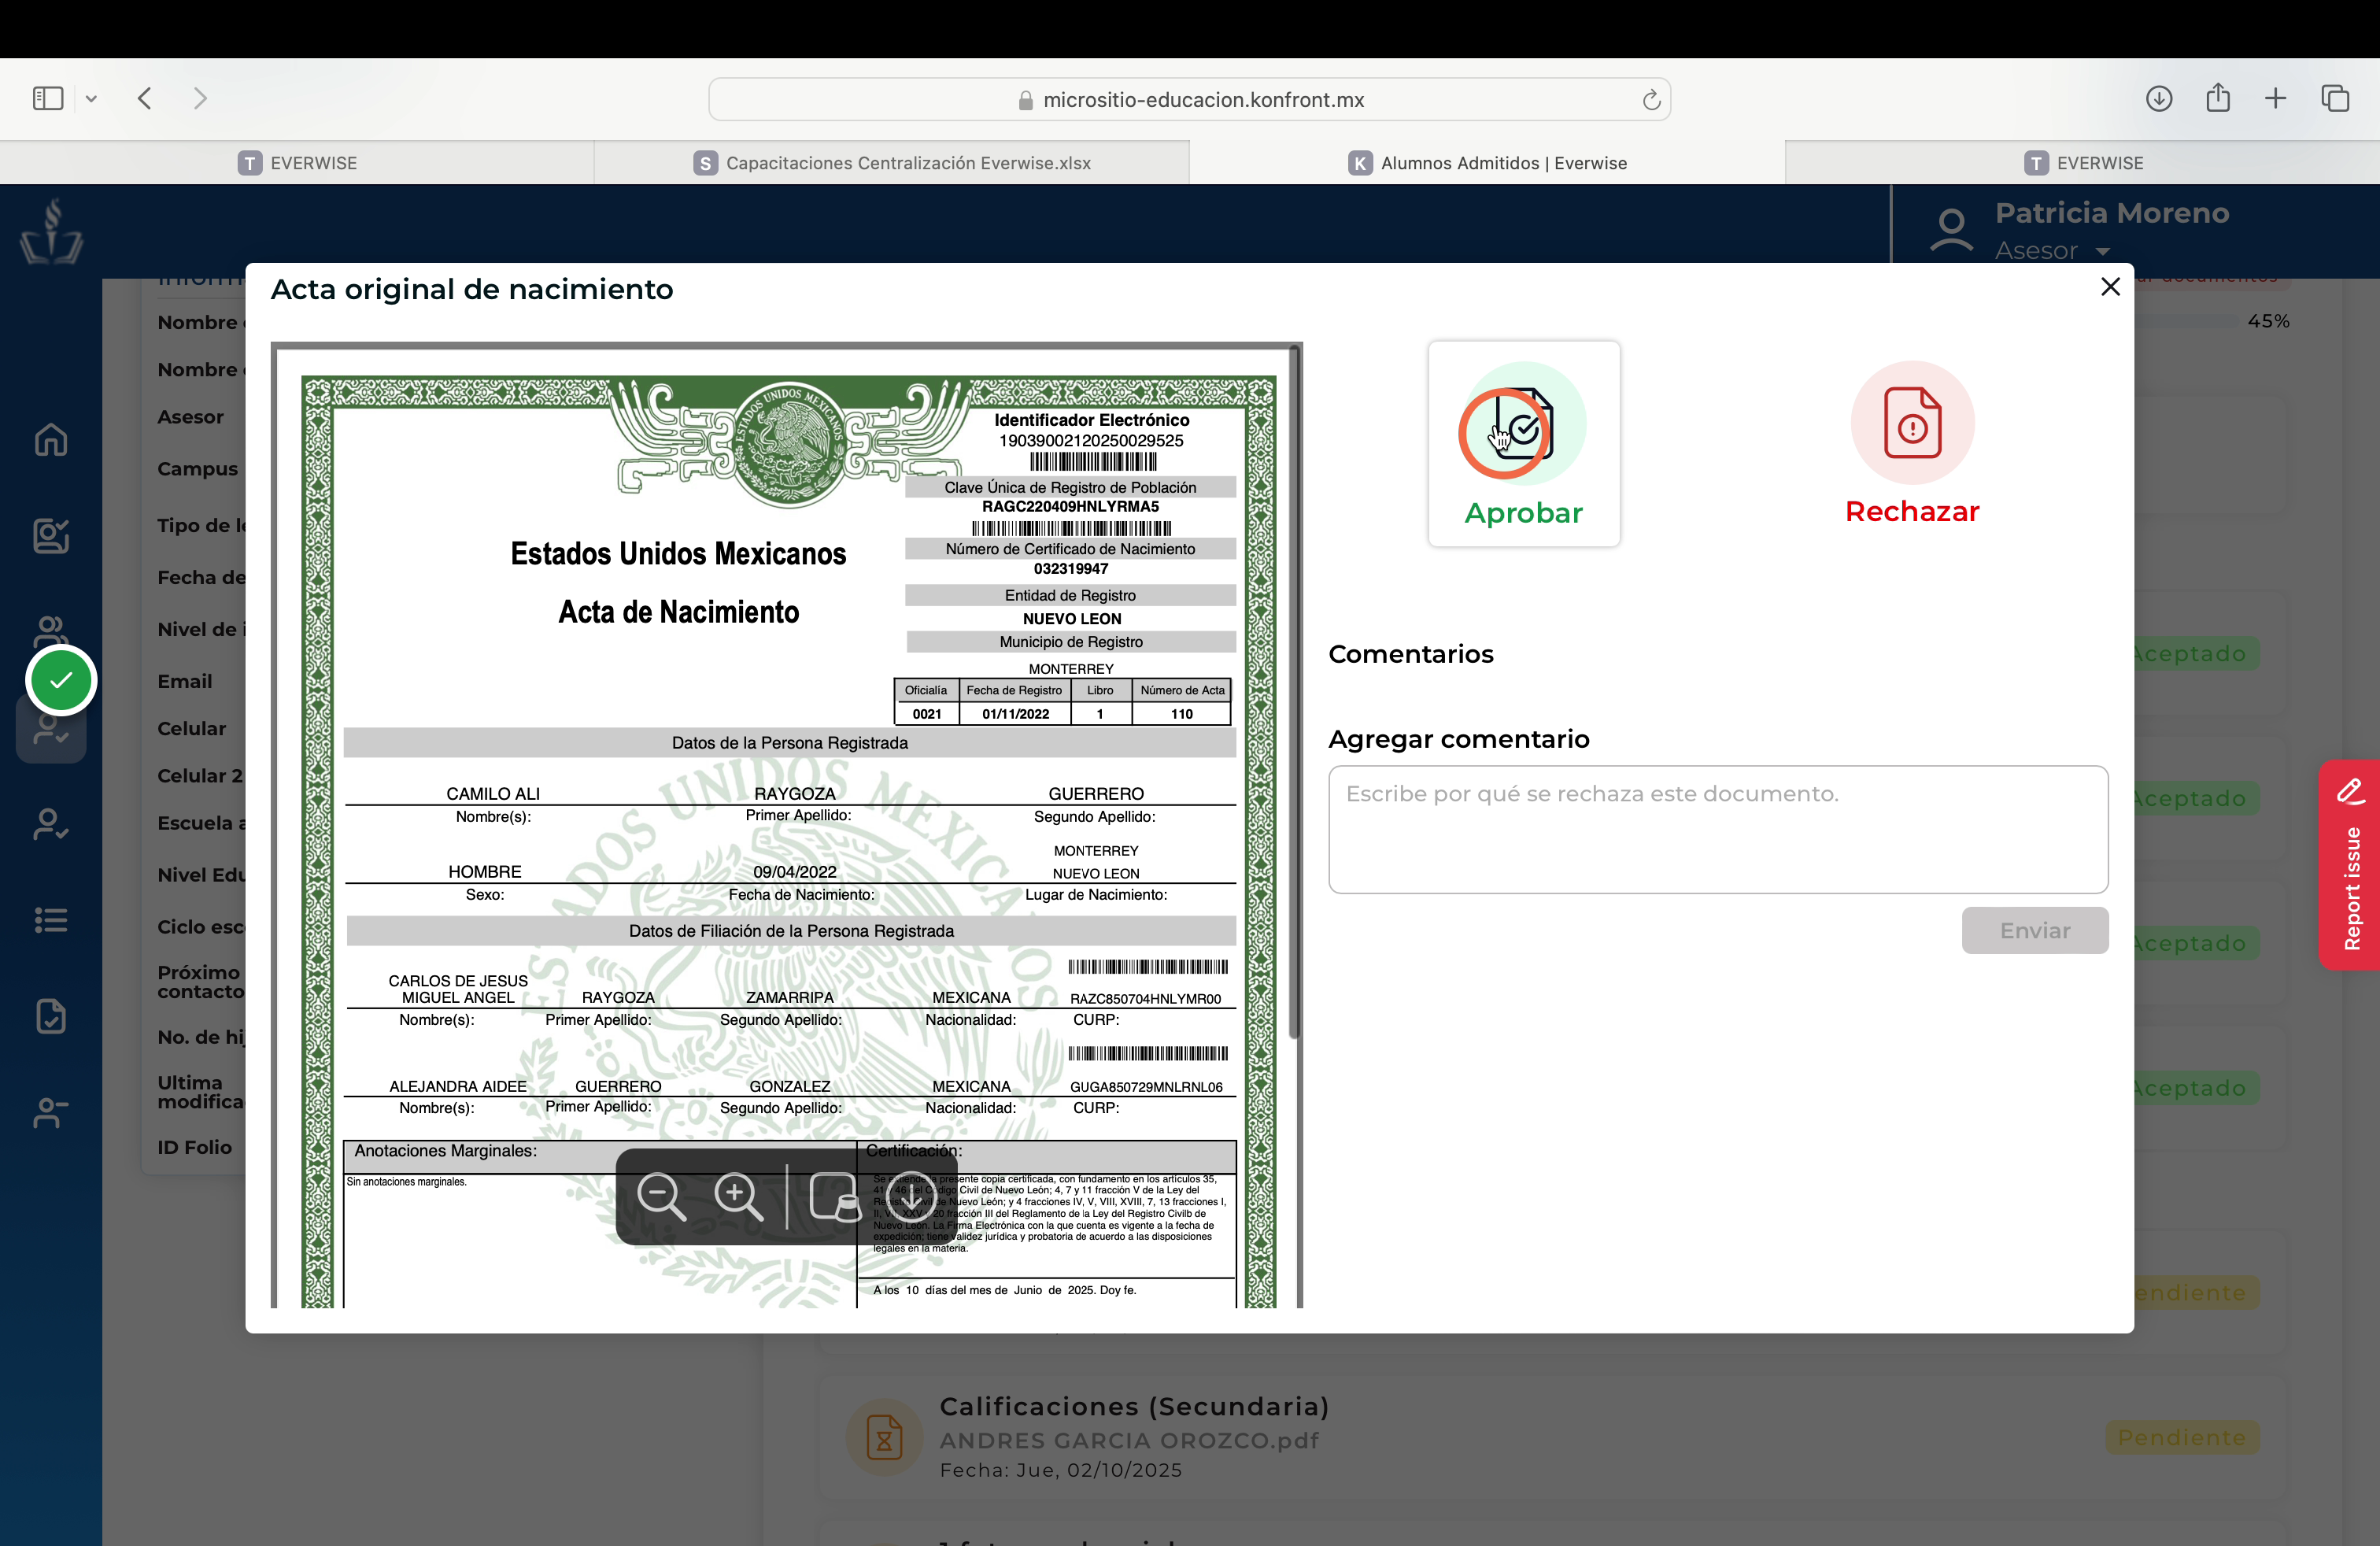
Task: Close the Acta original de nacimiento dialog
Action: (2110, 287)
